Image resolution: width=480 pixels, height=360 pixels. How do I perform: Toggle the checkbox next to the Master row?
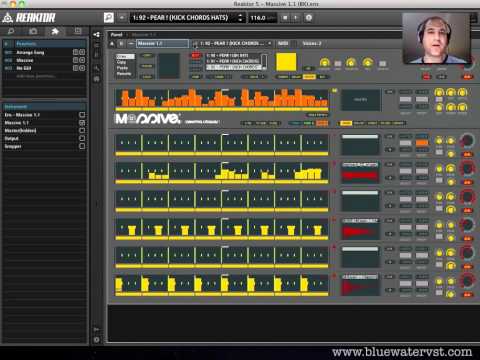82,130
